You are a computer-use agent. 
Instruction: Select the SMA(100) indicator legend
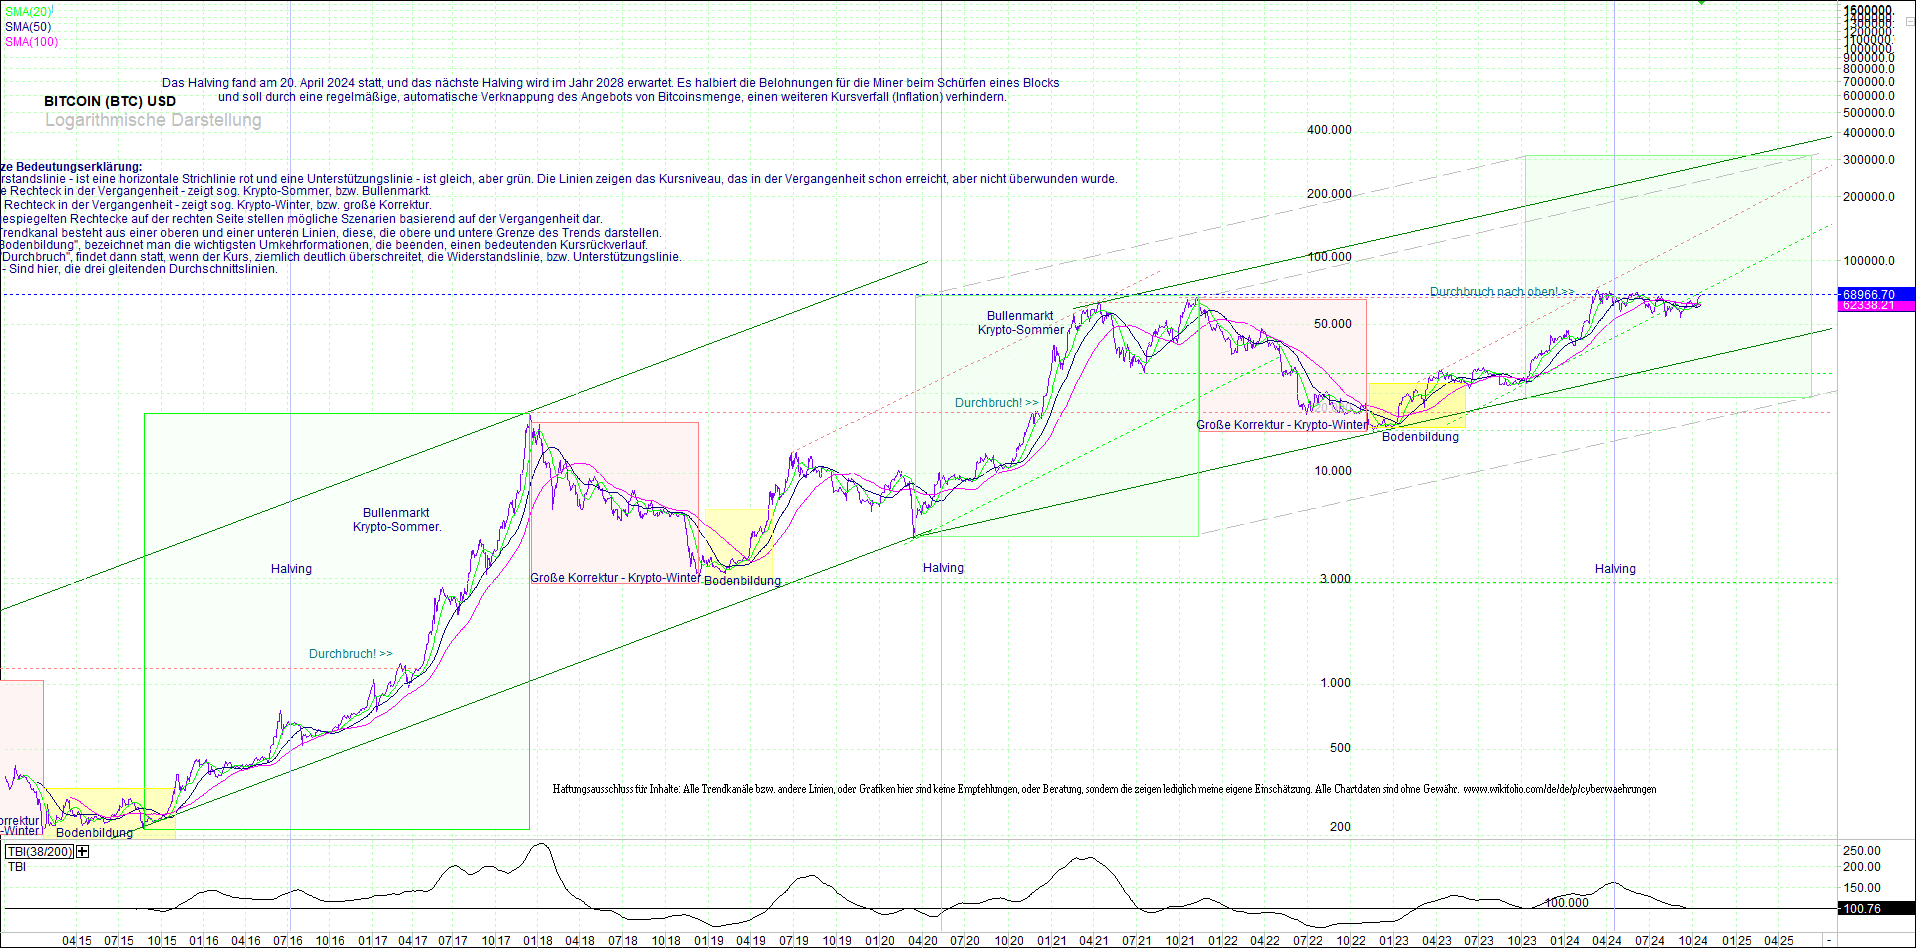(x=31, y=41)
